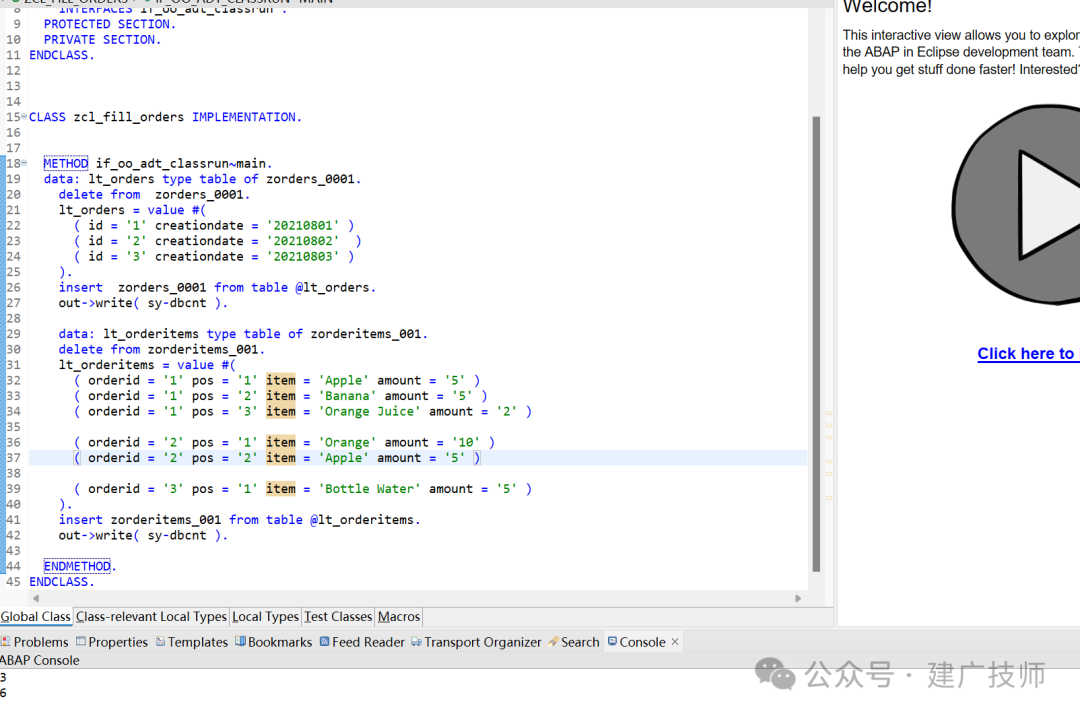Open the Test Classes tab
1080x718 pixels.
coord(338,617)
